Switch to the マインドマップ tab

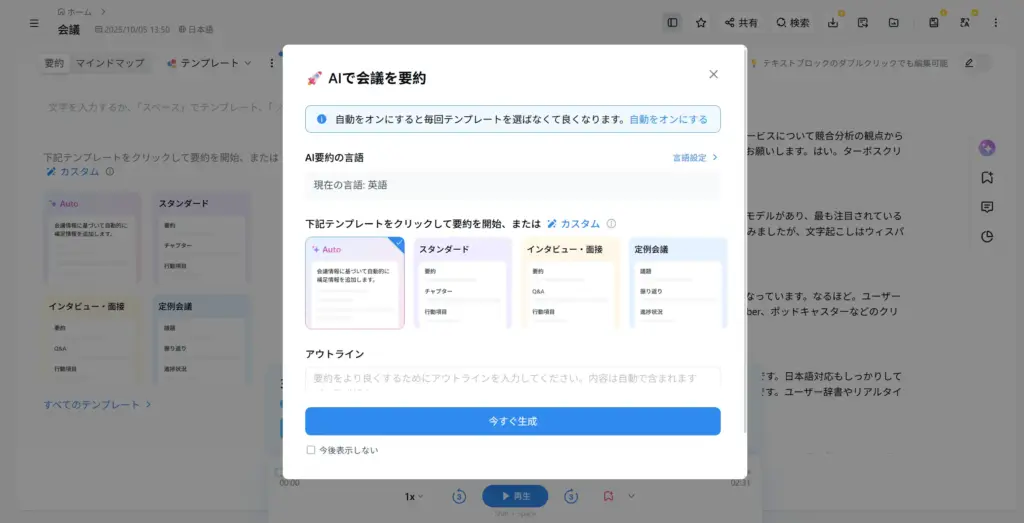110,63
